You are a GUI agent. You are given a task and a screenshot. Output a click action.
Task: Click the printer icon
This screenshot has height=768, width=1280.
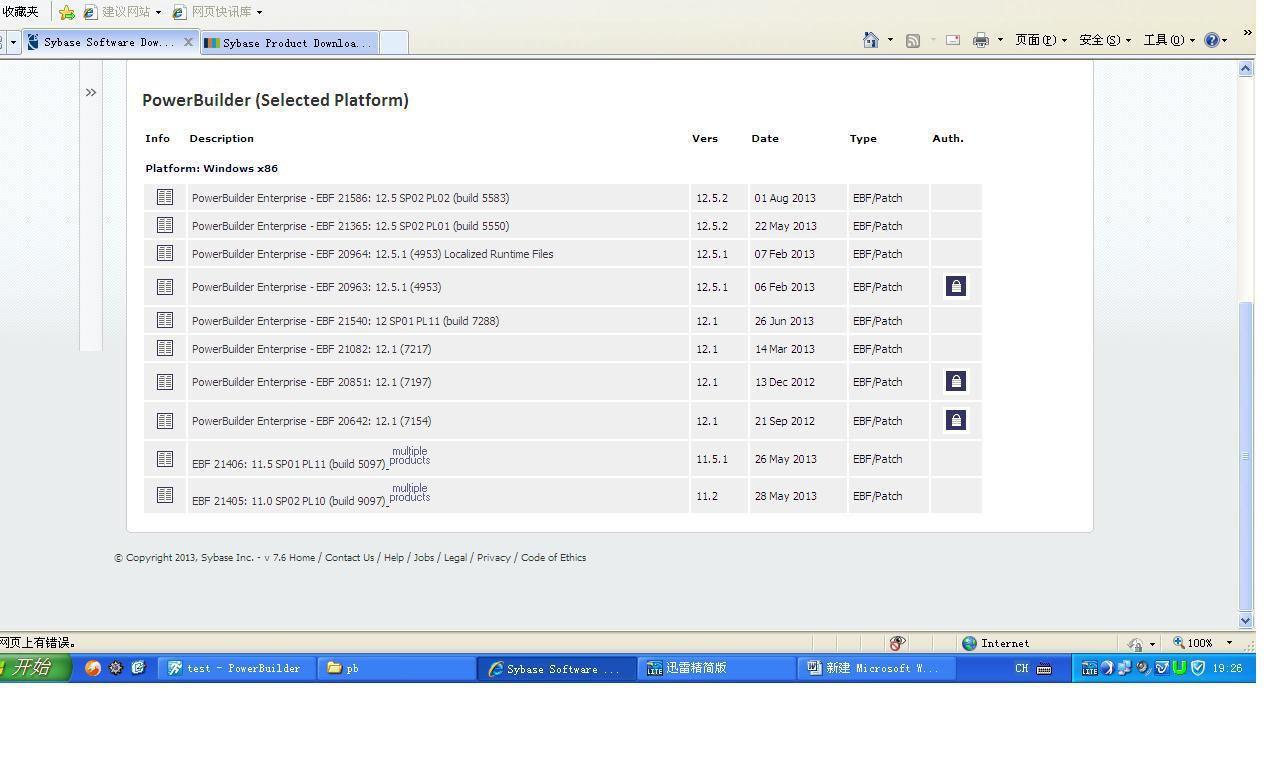click(981, 40)
